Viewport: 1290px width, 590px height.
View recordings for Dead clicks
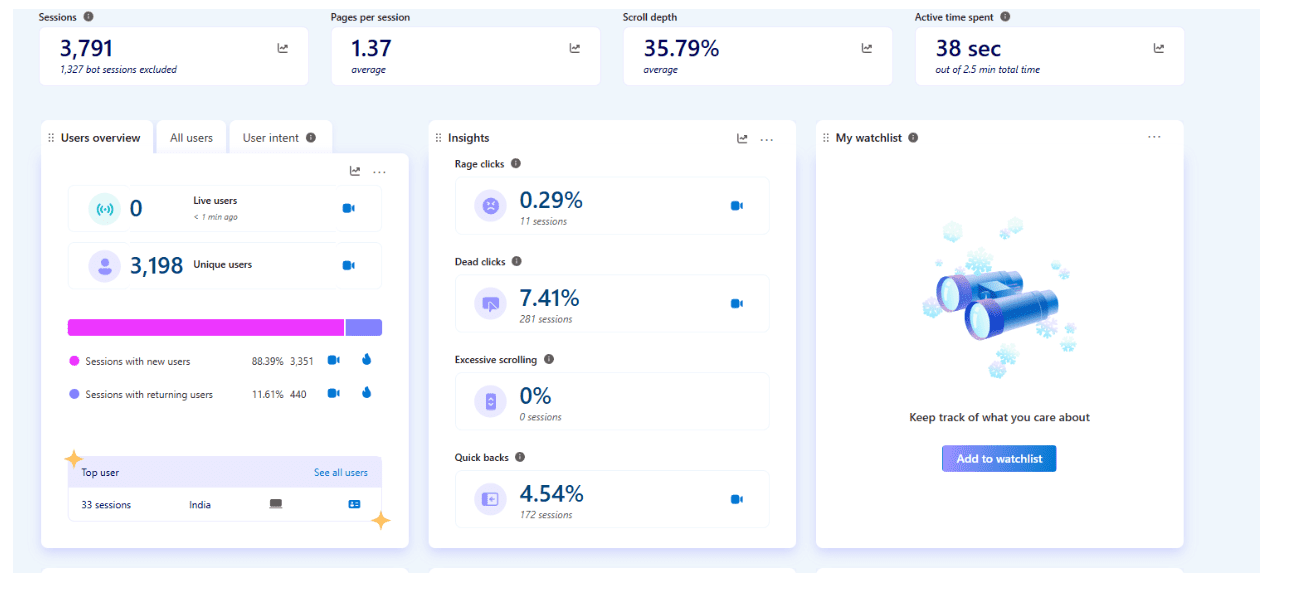click(737, 304)
